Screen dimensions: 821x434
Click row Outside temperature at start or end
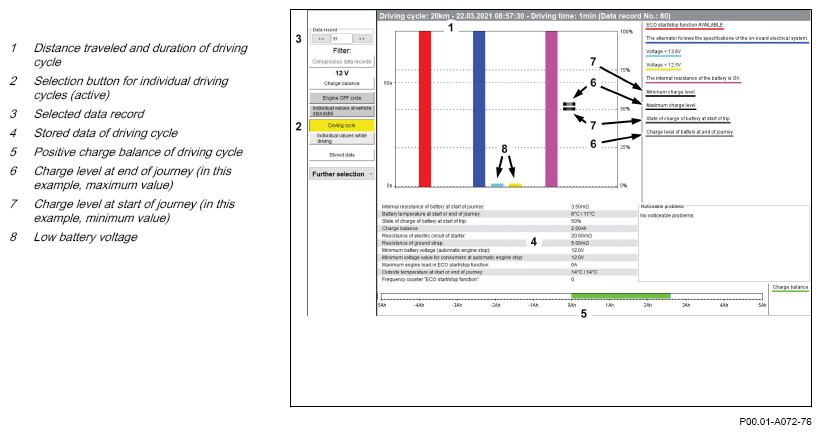[507, 272]
